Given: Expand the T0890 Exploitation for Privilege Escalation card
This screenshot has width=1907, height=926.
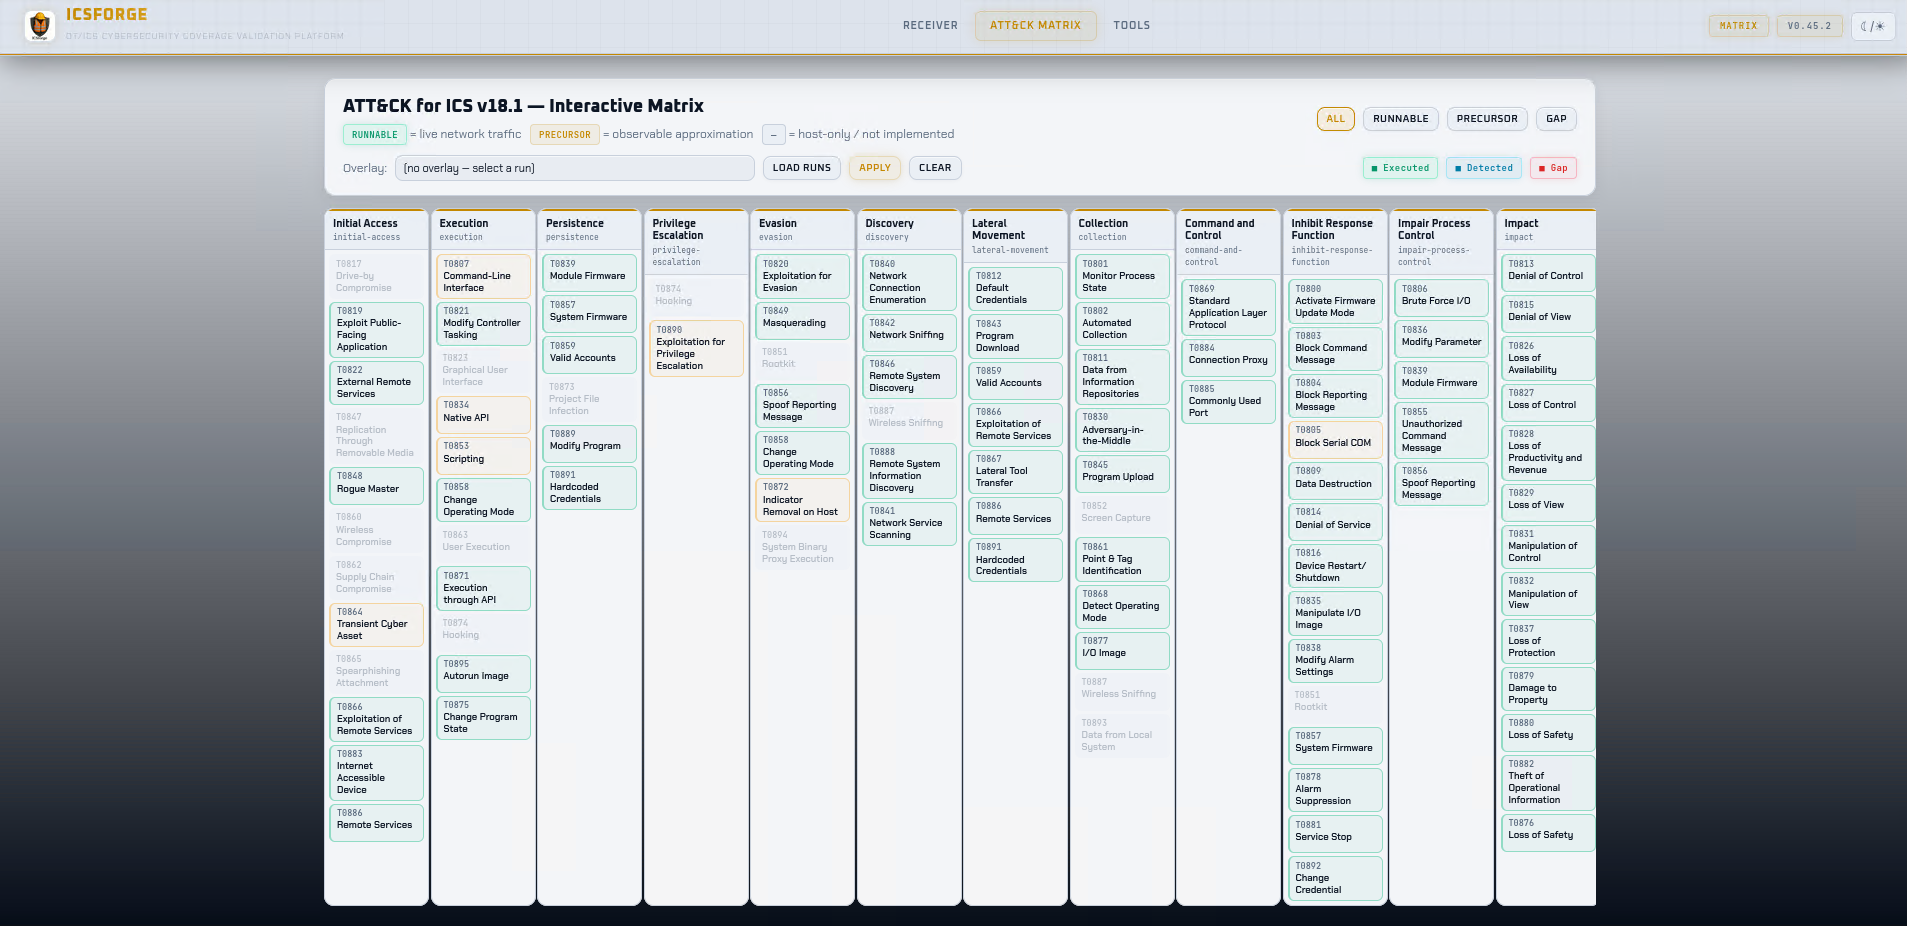Looking at the screenshot, I should click(696, 348).
